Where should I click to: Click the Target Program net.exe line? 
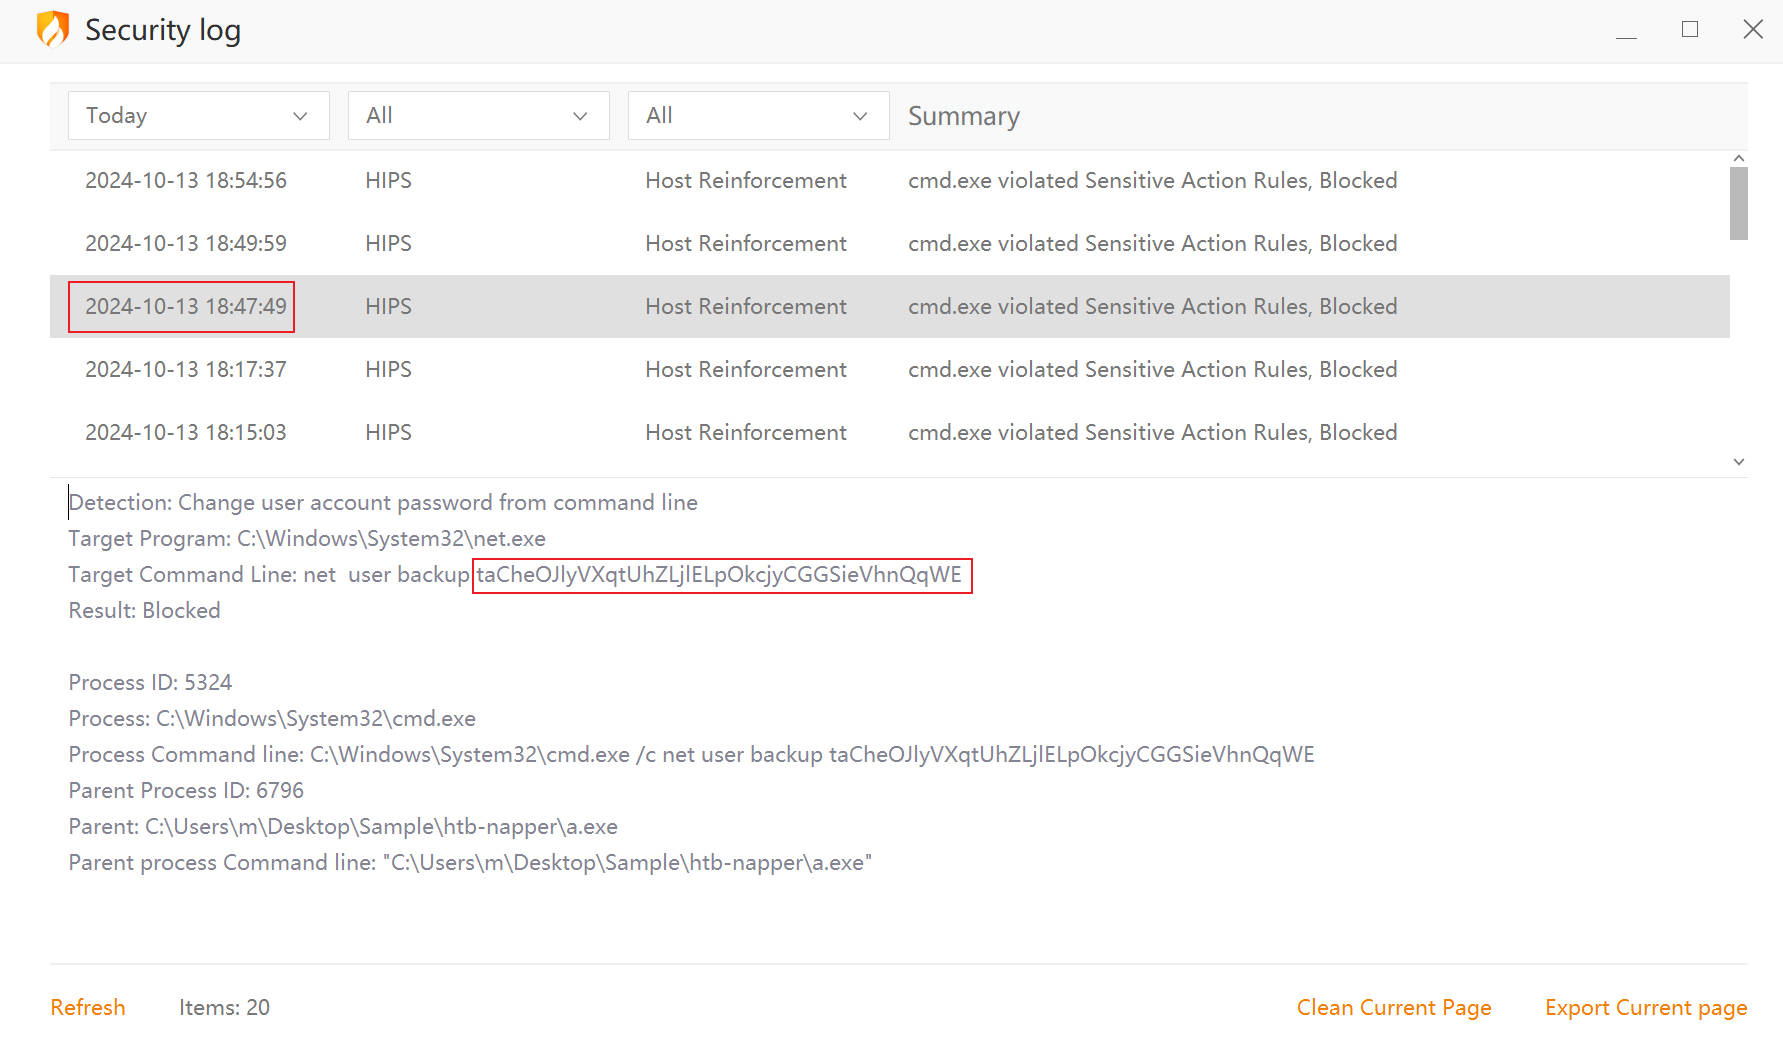307,539
